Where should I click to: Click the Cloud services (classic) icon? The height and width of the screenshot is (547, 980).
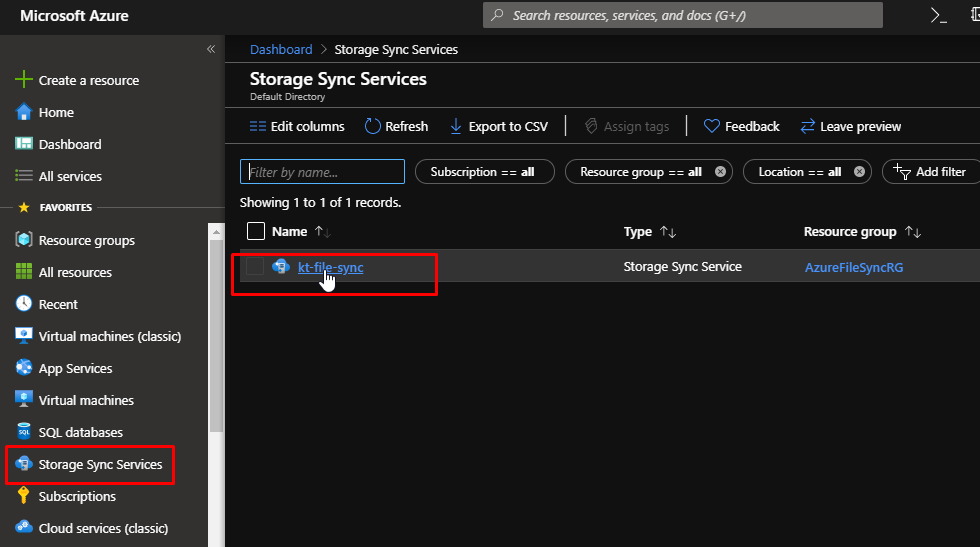click(24, 527)
